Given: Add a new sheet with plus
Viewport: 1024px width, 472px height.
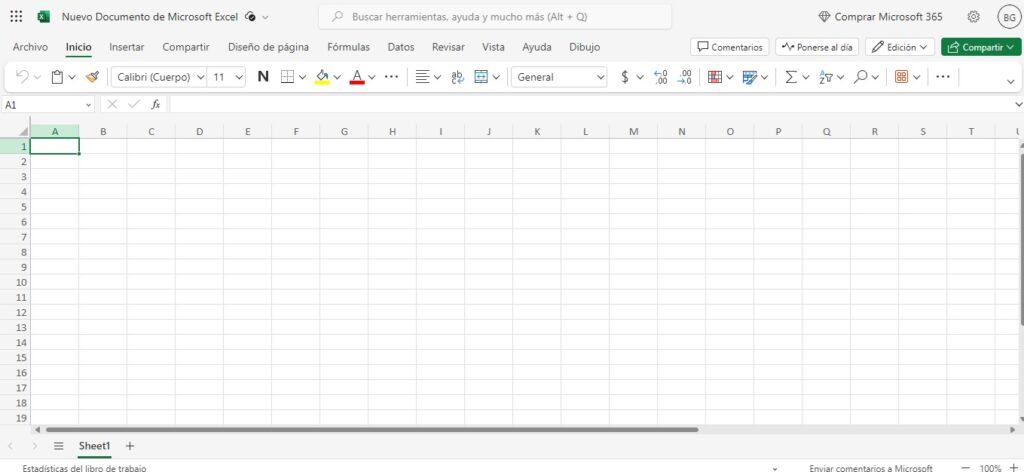Looking at the screenshot, I should click(x=129, y=446).
